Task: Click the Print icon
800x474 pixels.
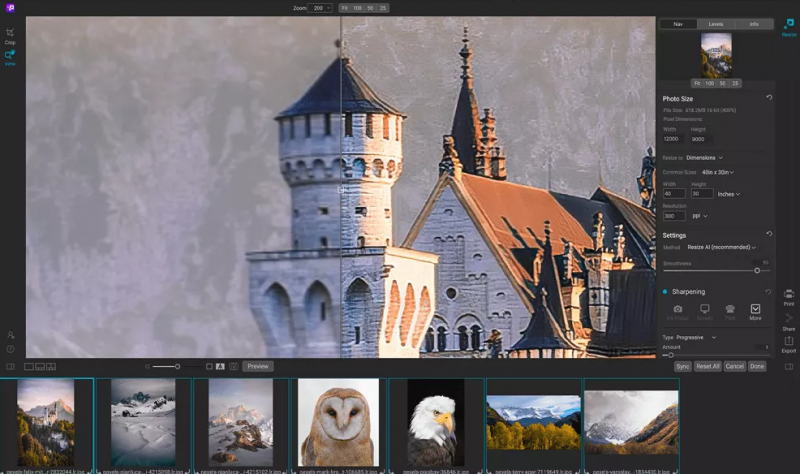Action: [789, 295]
